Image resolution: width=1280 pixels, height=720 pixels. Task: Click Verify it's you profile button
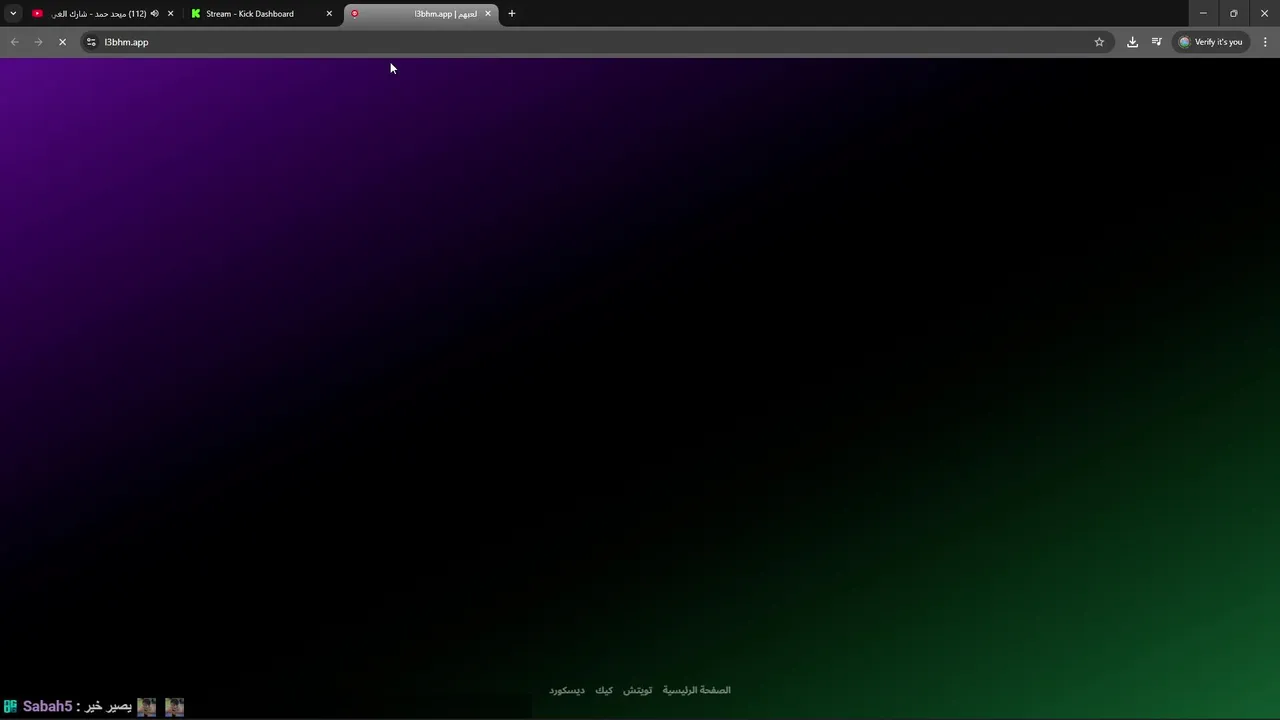click(x=1211, y=42)
